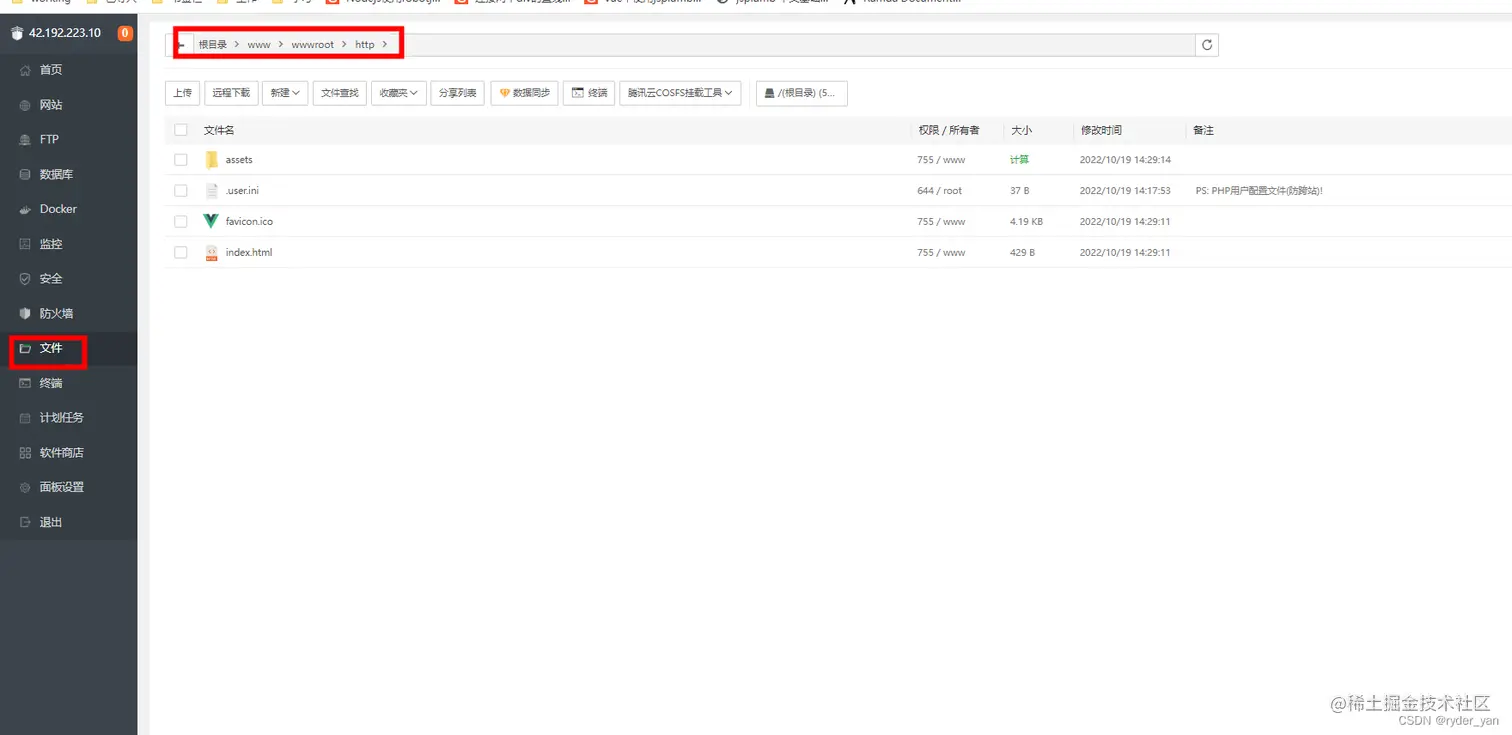Click the 计划任务 calendar icon
Image resolution: width=1512 pixels, height=735 pixels.
[x=25, y=418]
